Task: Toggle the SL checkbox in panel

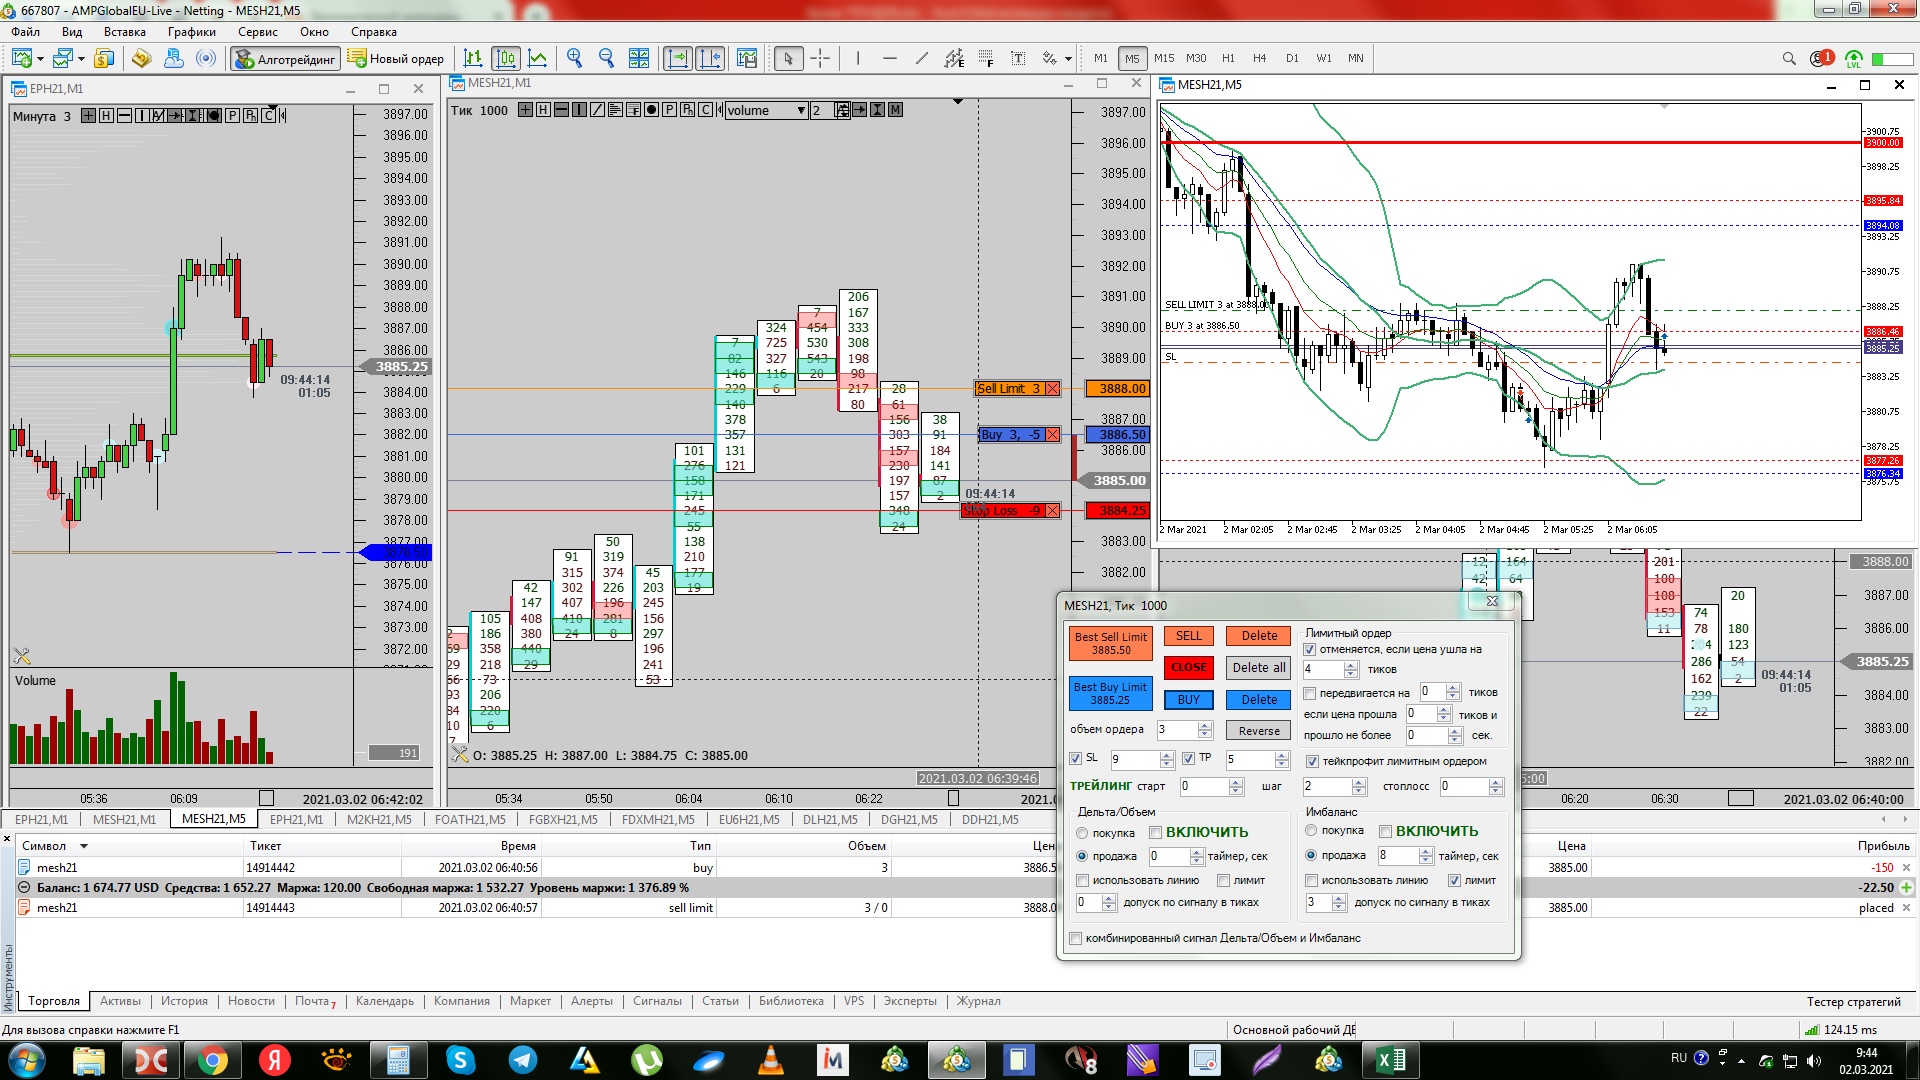Action: [x=1076, y=759]
